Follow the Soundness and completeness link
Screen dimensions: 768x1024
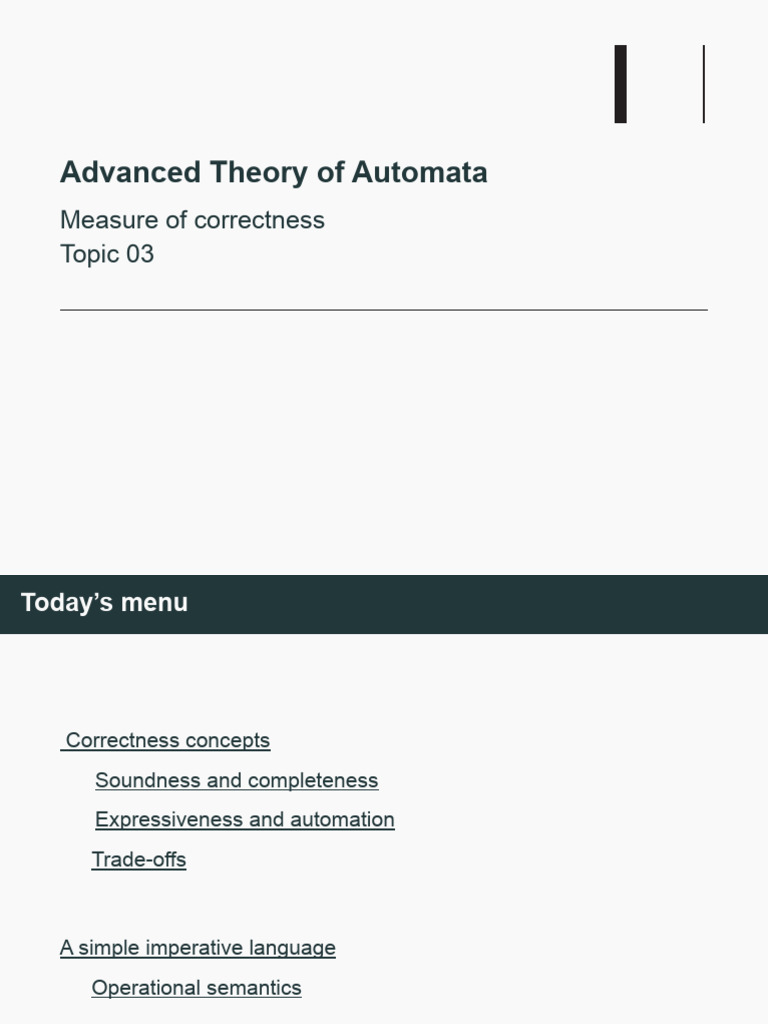(236, 780)
